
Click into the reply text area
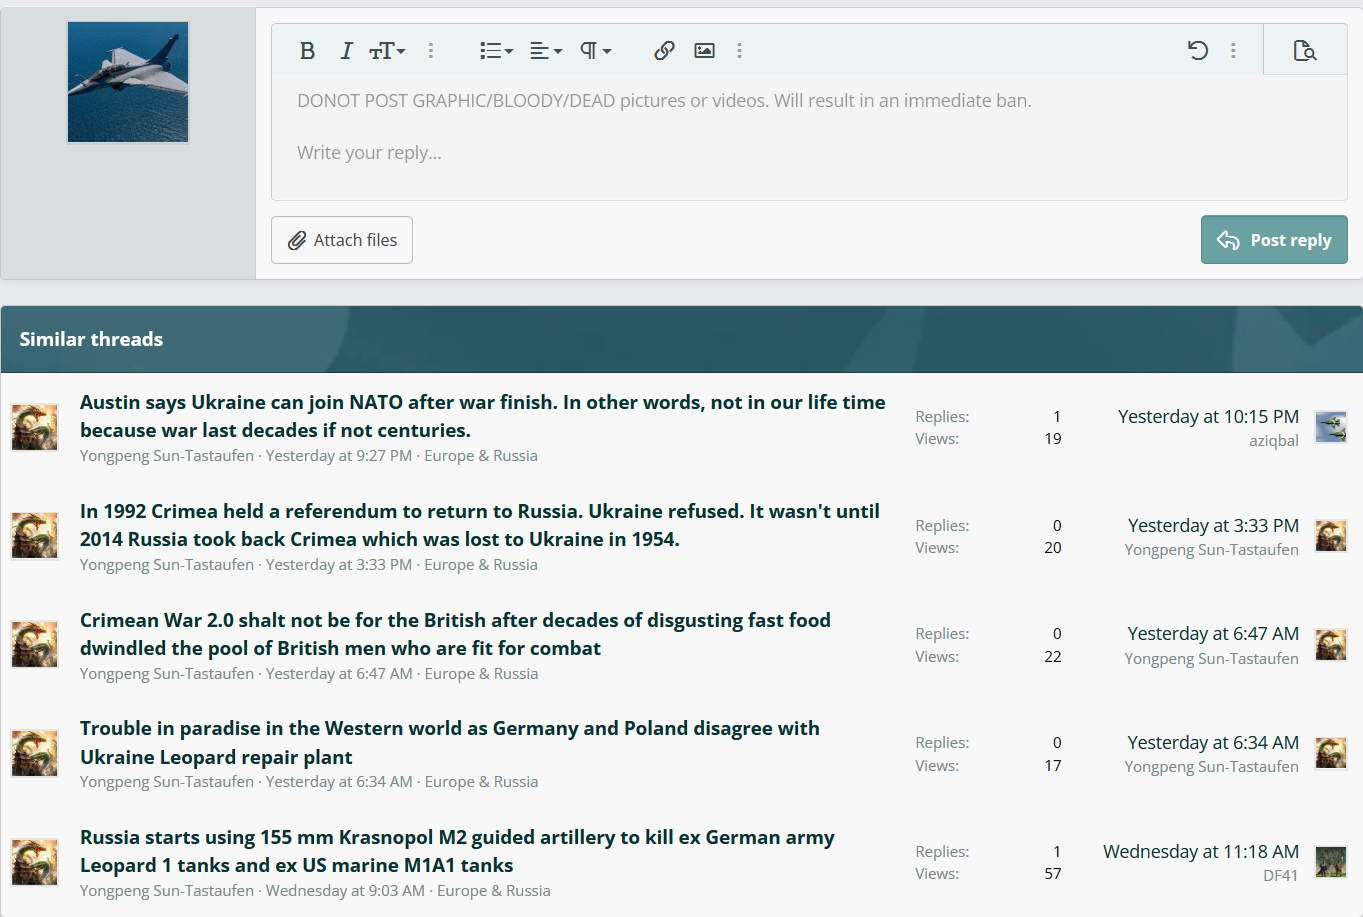click(x=808, y=137)
